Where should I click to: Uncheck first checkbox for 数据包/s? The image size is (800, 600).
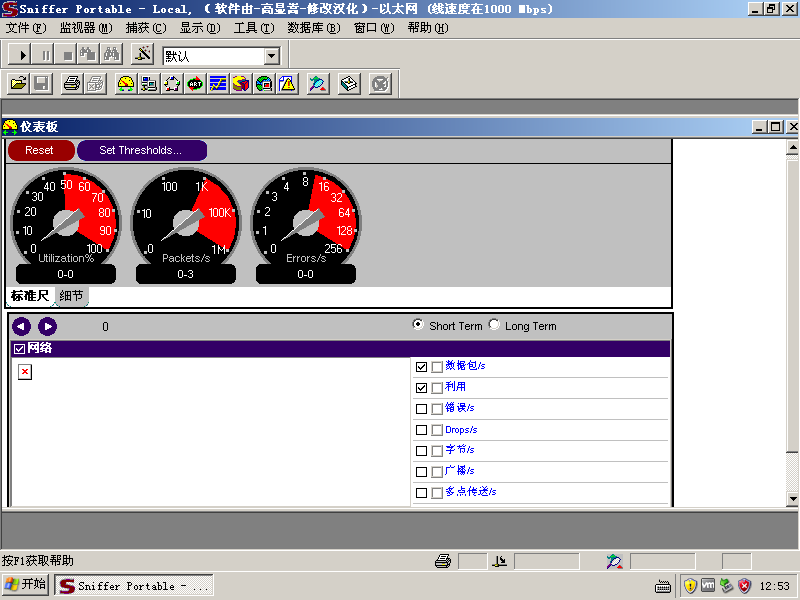point(421,367)
